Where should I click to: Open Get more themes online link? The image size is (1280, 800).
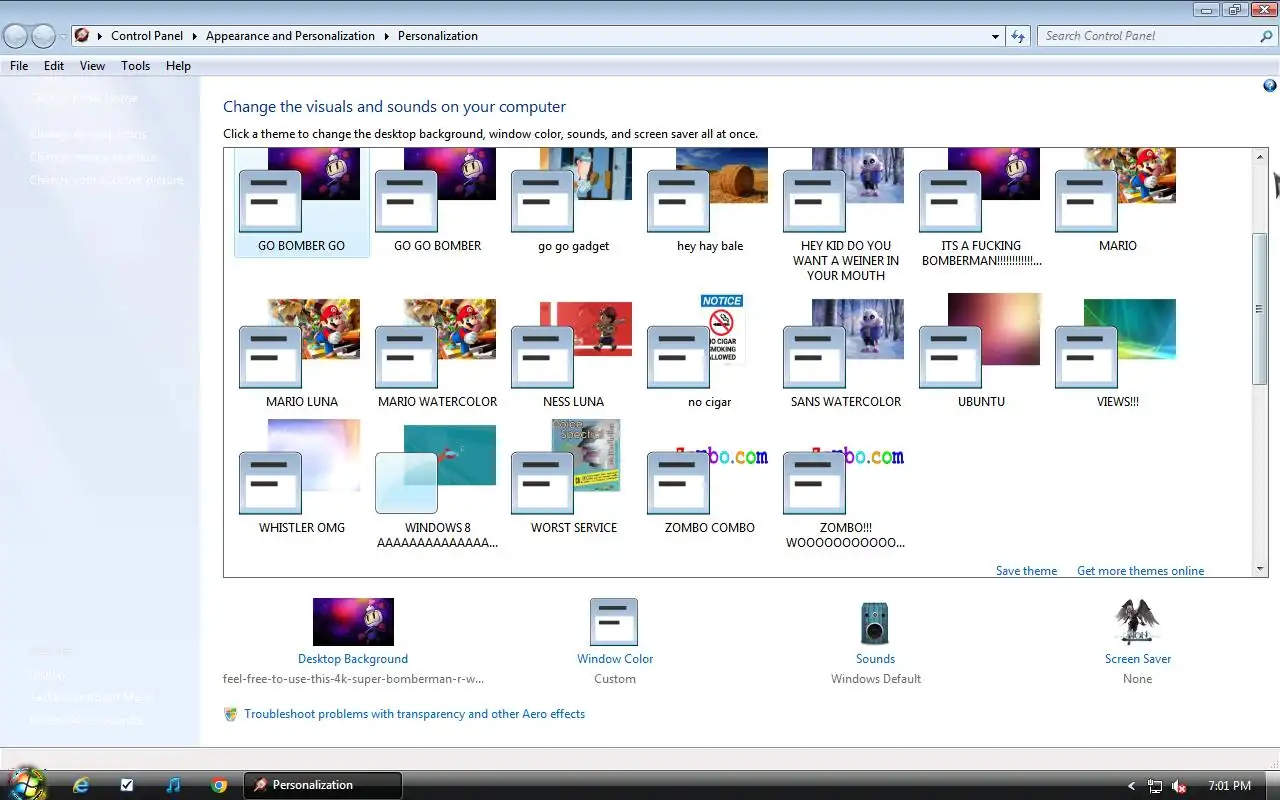(x=1140, y=571)
